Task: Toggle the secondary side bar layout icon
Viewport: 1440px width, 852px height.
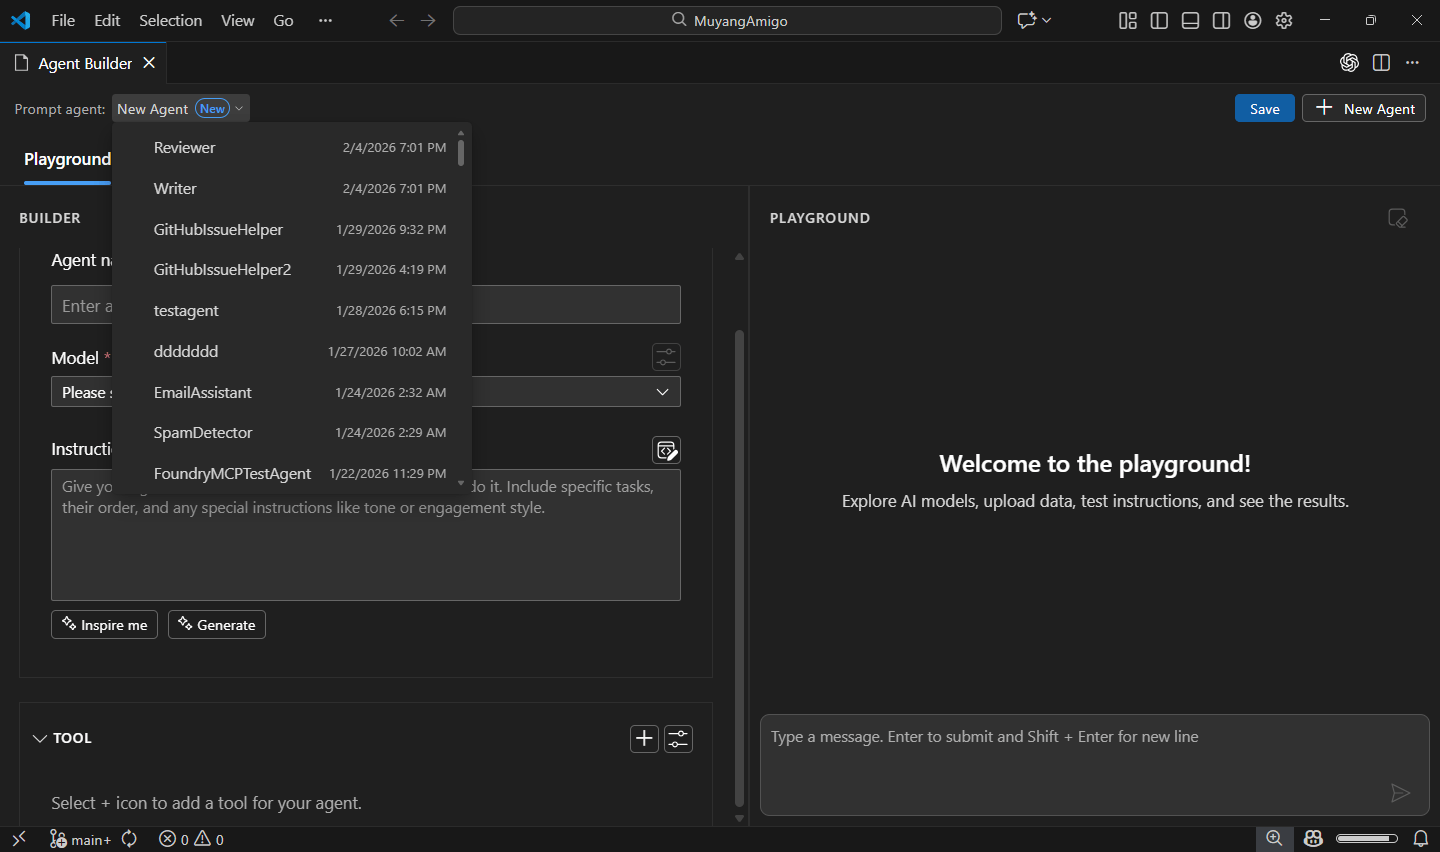Action: (x=1221, y=20)
